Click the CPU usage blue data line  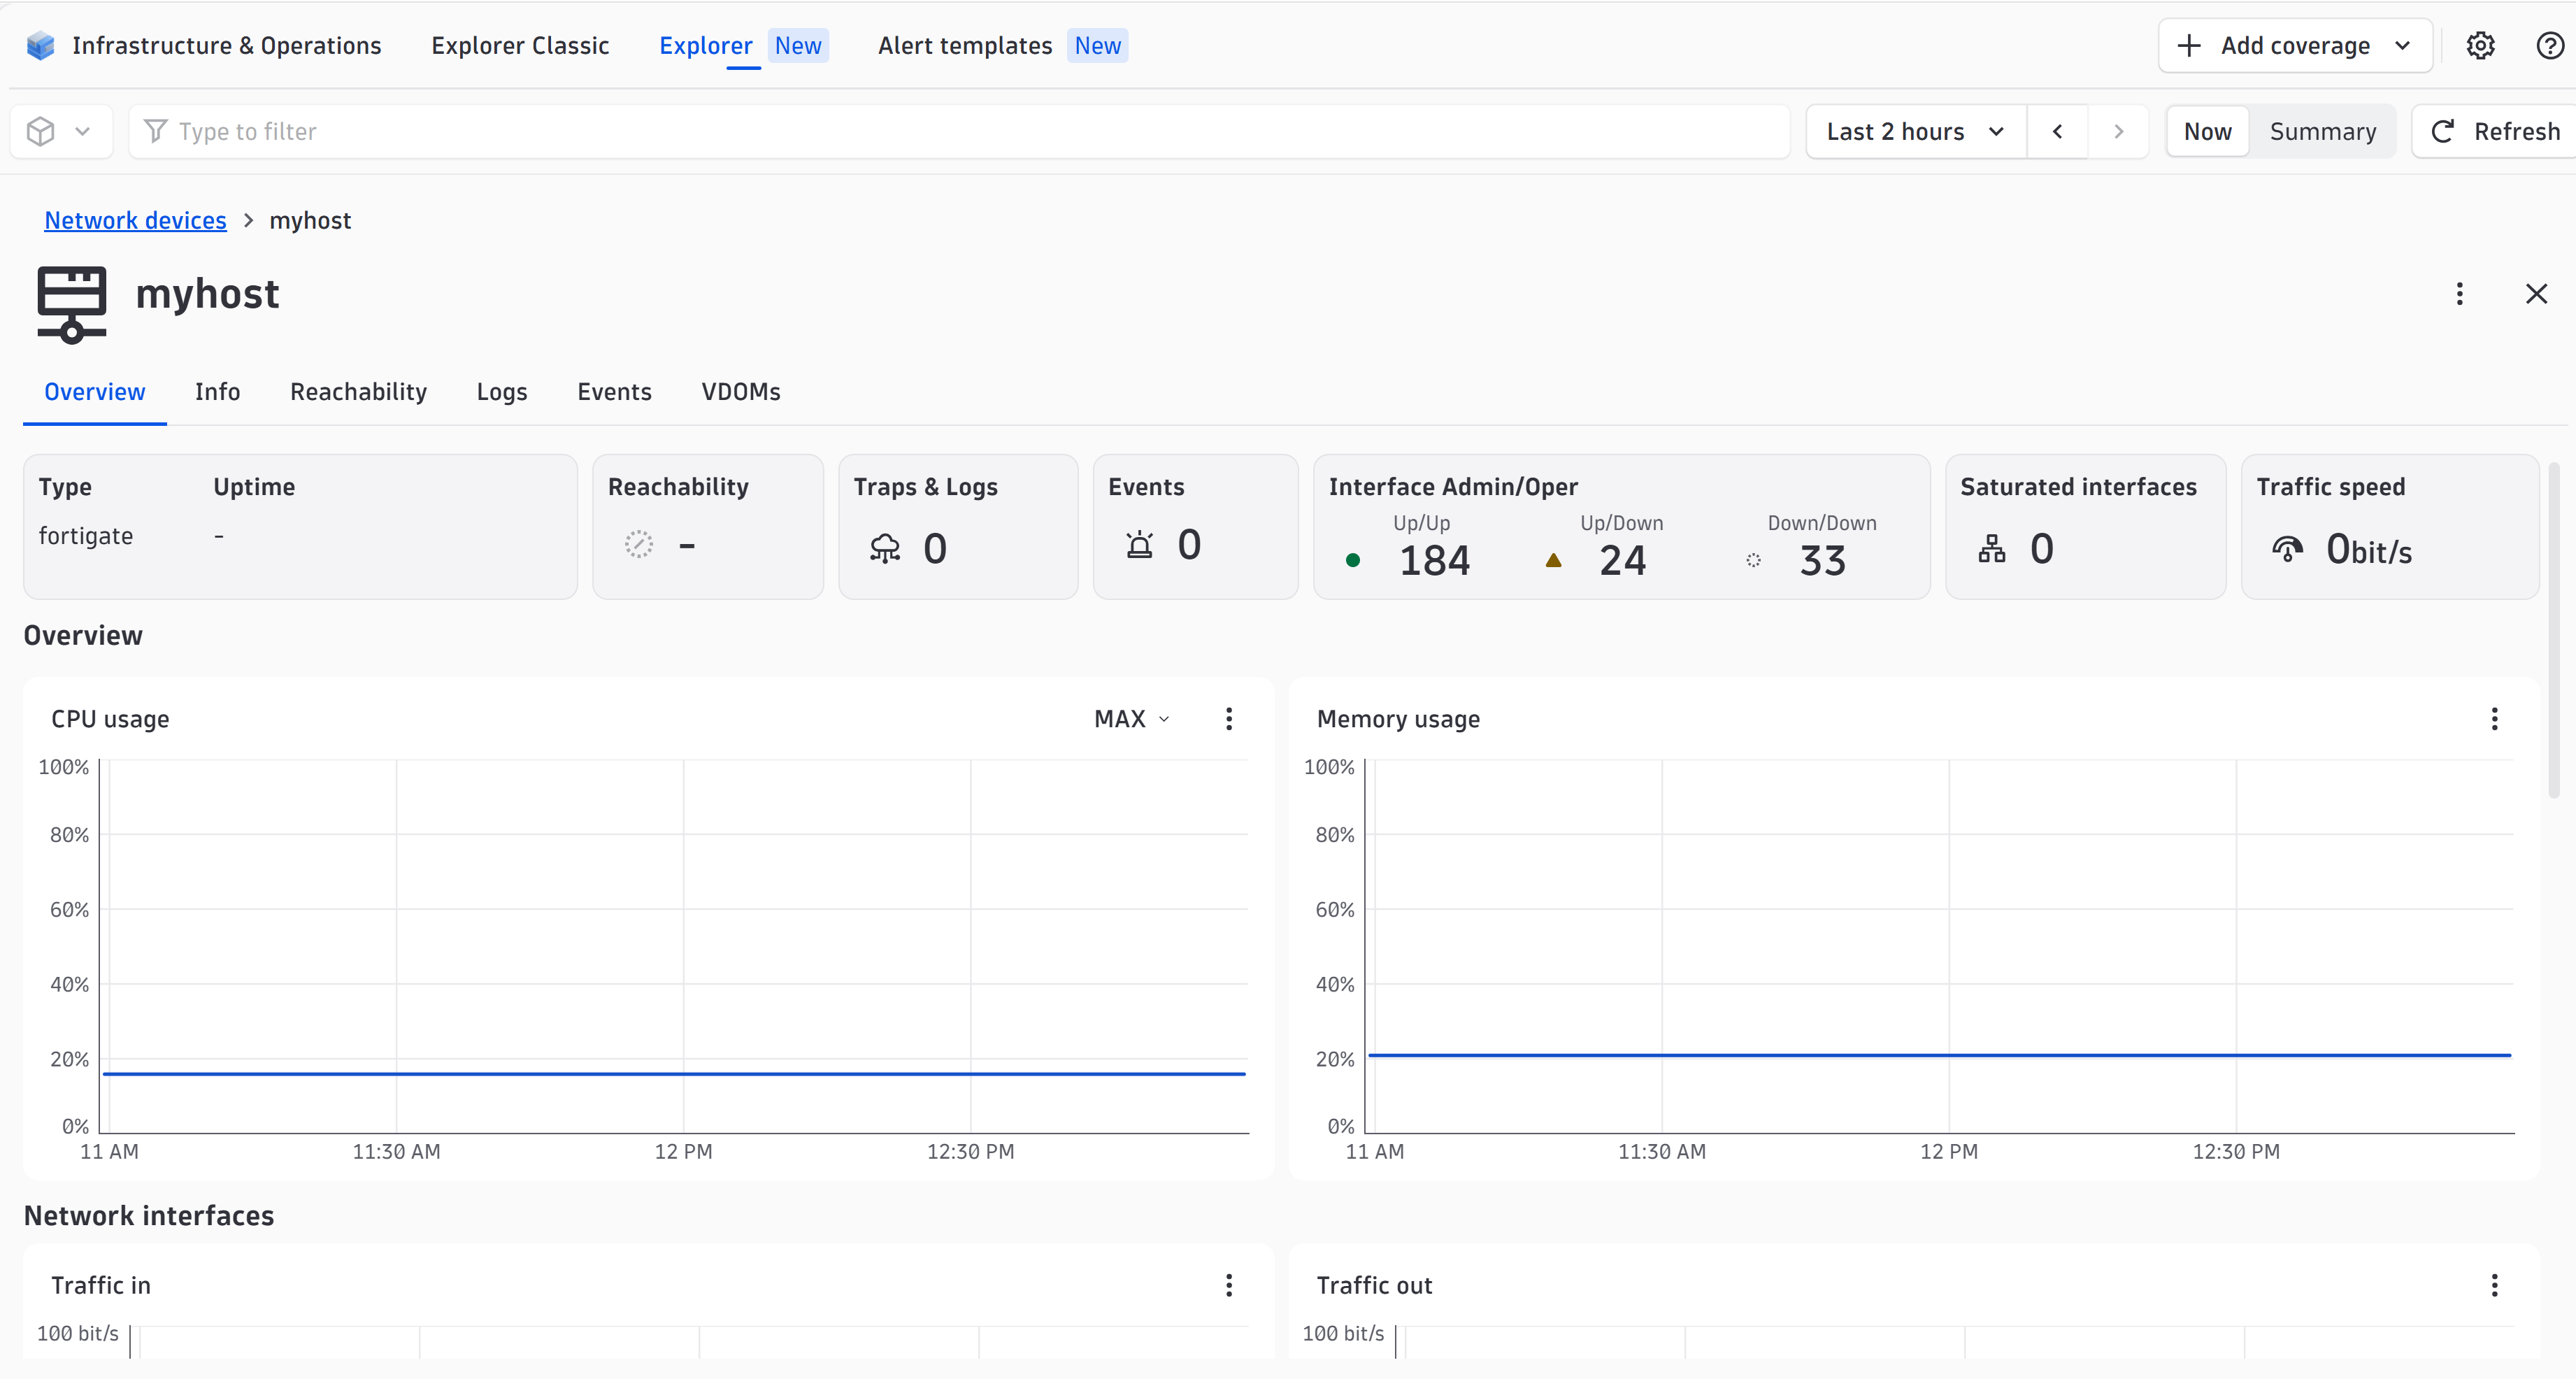[674, 1074]
